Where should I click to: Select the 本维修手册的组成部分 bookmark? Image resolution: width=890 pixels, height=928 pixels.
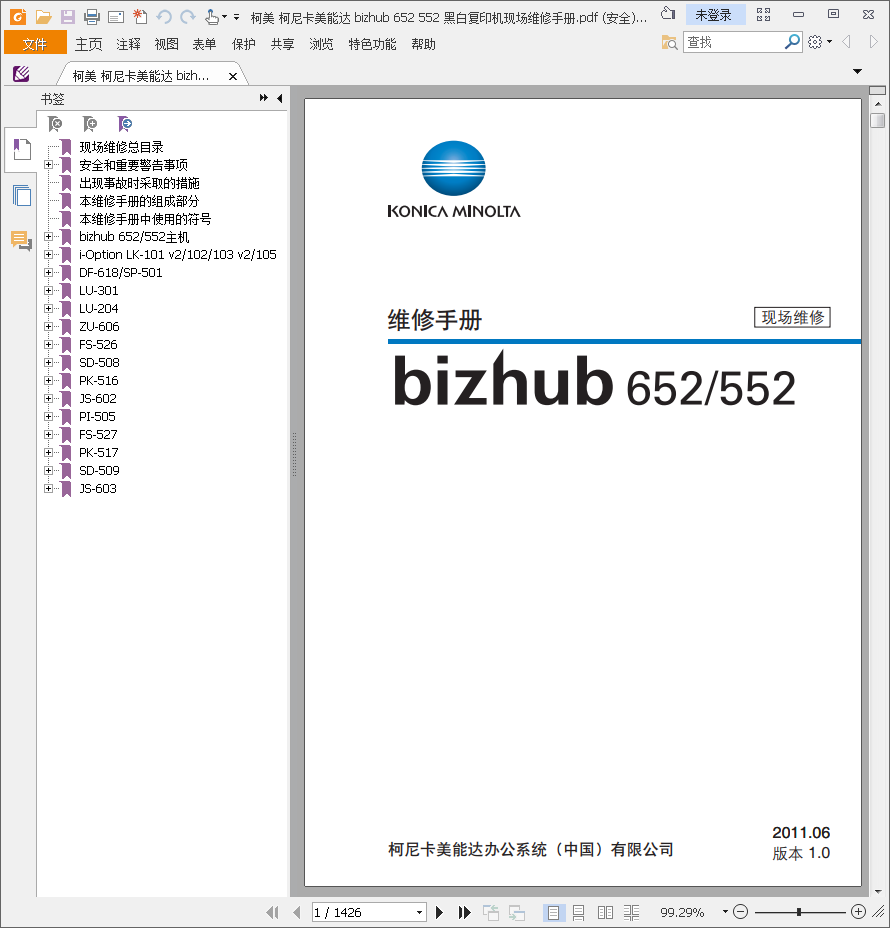pos(139,201)
